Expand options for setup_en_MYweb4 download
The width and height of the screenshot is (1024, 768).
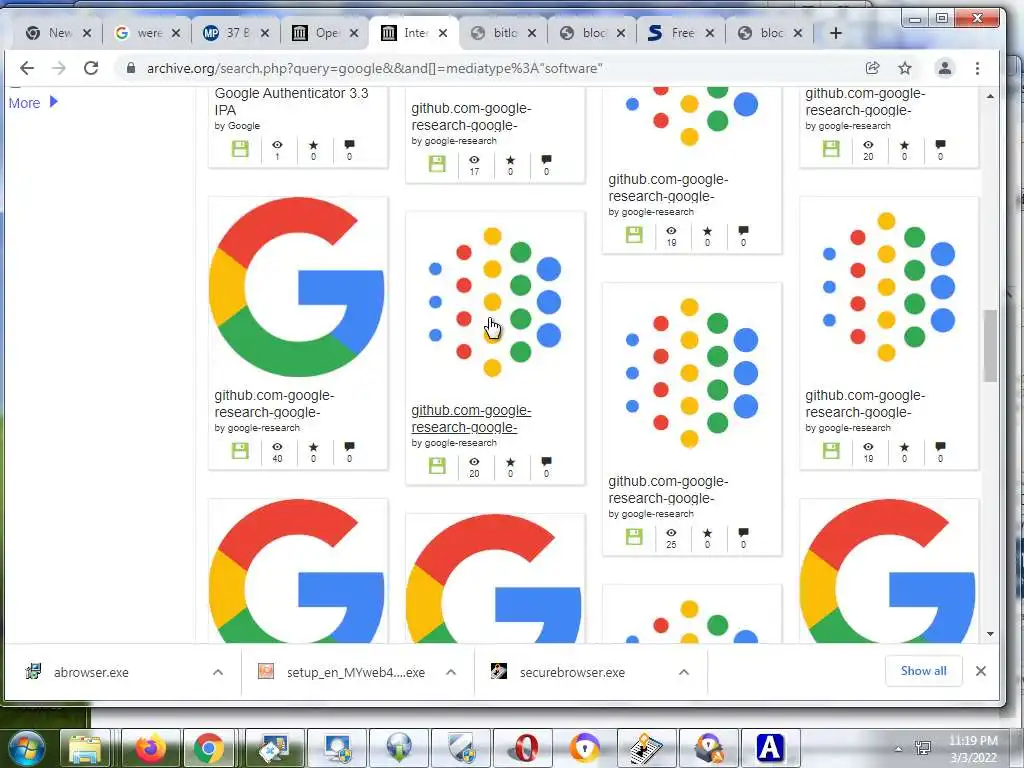click(x=451, y=672)
